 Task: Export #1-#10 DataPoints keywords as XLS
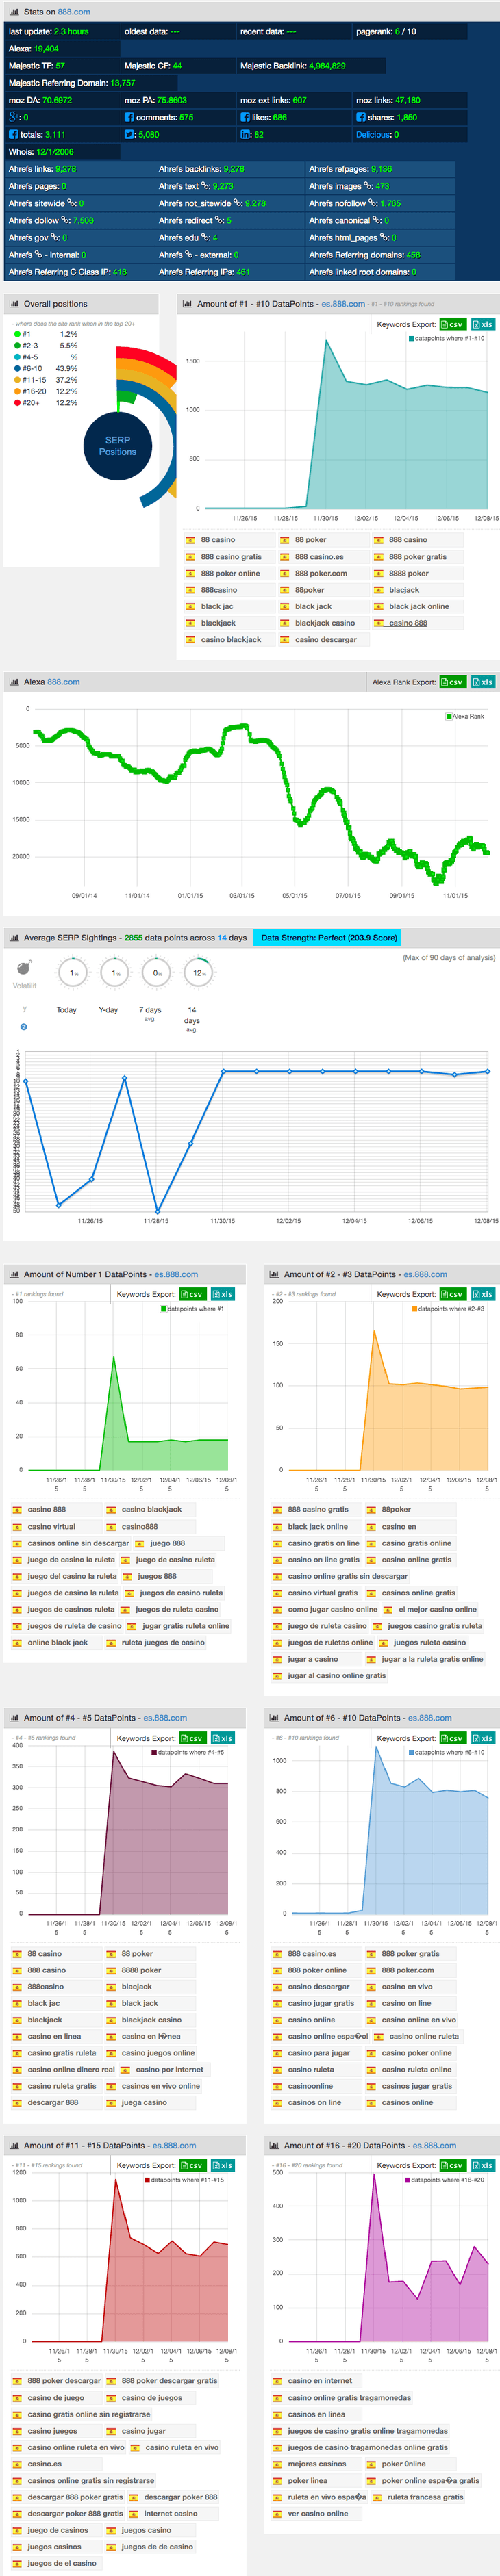coord(483,324)
